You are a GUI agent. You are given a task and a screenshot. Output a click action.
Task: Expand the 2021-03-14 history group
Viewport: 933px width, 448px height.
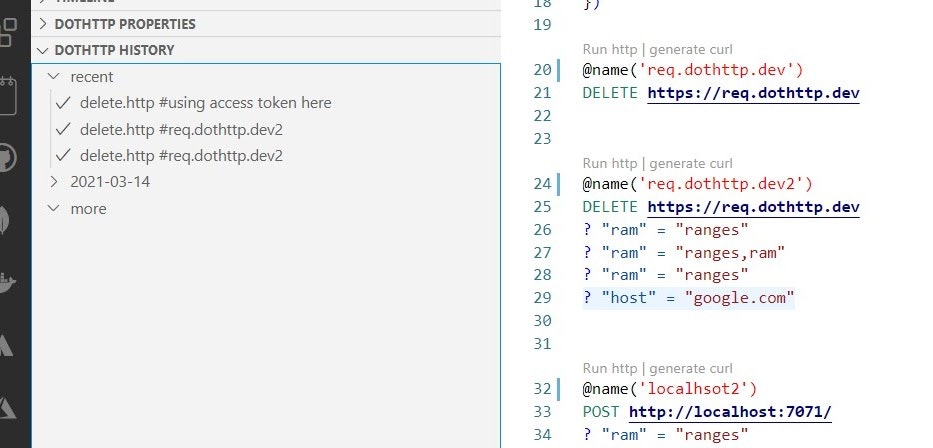click(x=54, y=181)
